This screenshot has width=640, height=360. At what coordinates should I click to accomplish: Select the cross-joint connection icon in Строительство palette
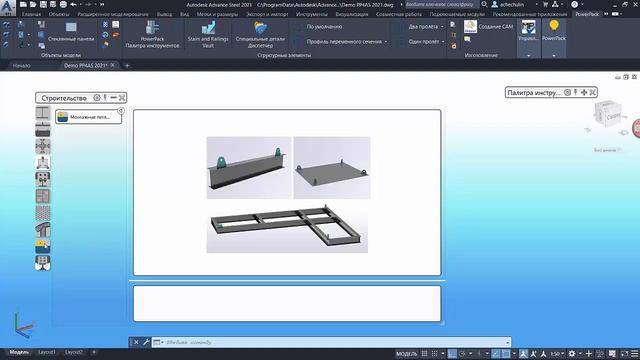click(x=42, y=146)
